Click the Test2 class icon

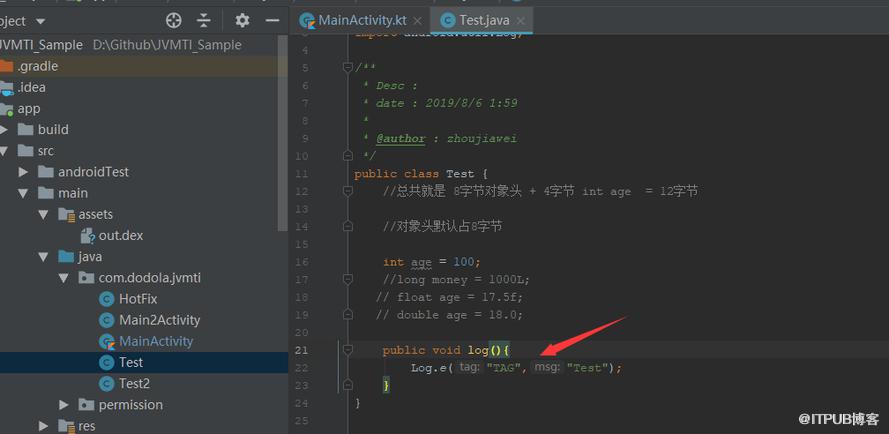pos(106,384)
